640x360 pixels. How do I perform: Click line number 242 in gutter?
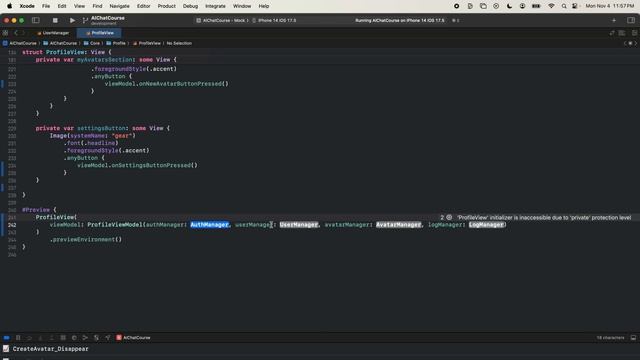[12, 225]
